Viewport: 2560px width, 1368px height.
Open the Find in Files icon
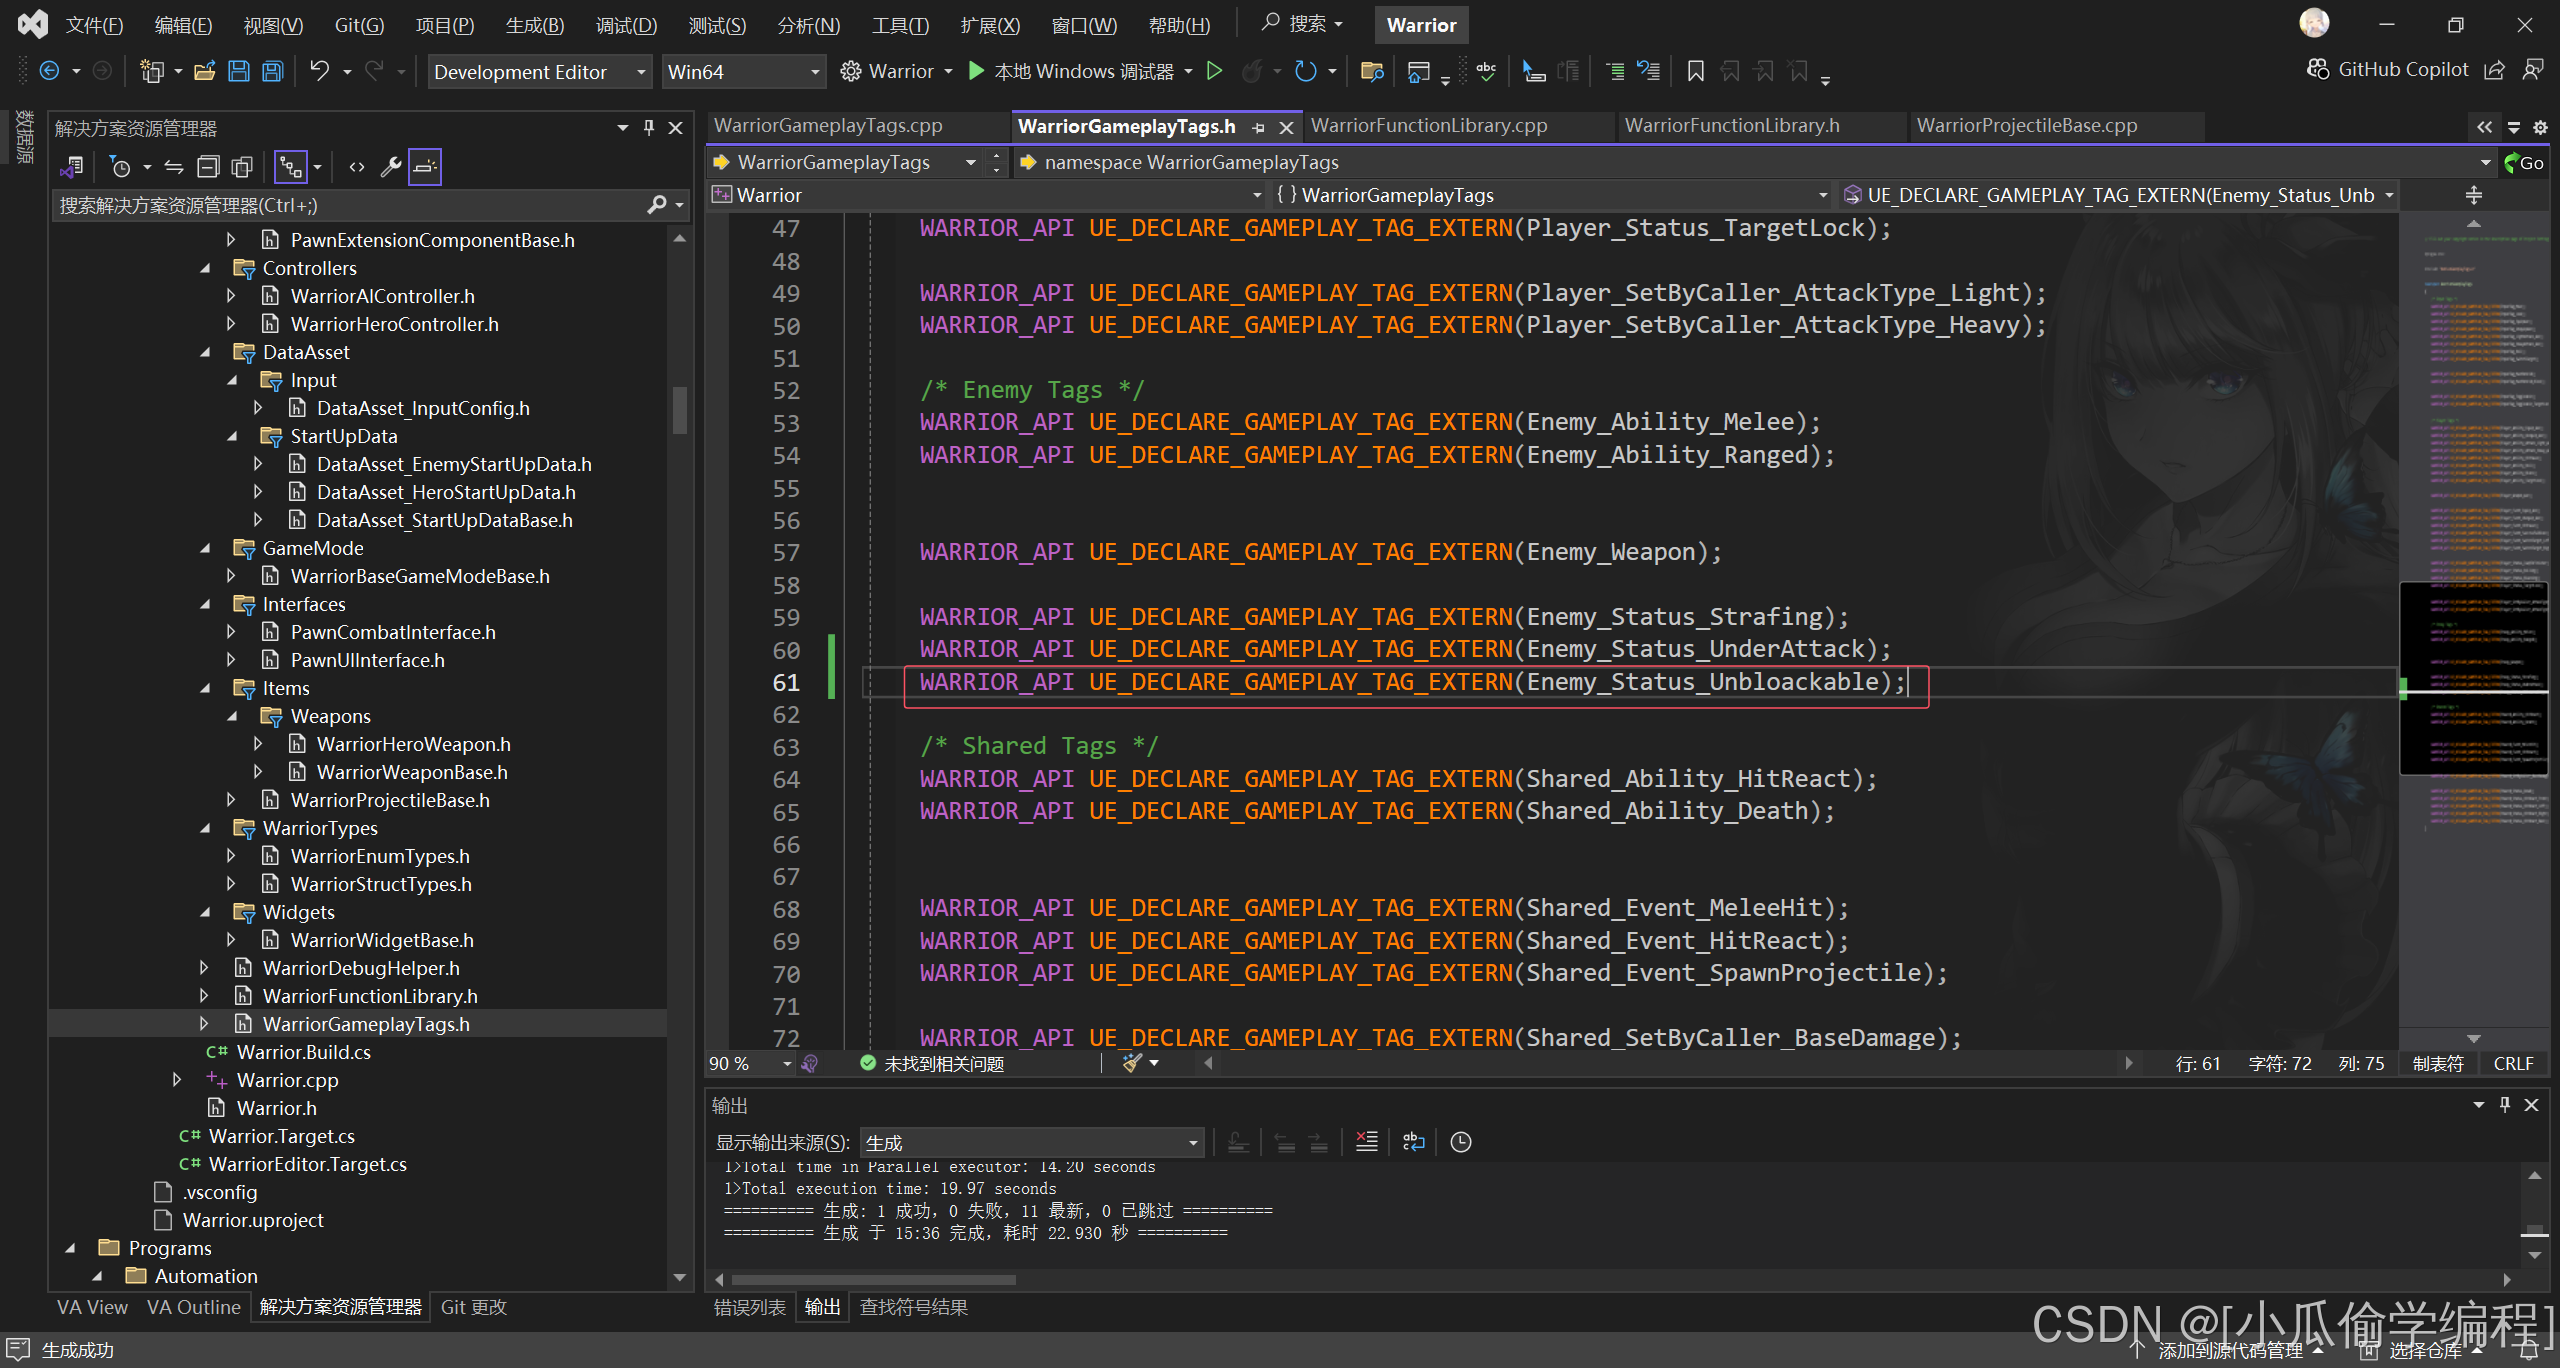click(1372, 71)
